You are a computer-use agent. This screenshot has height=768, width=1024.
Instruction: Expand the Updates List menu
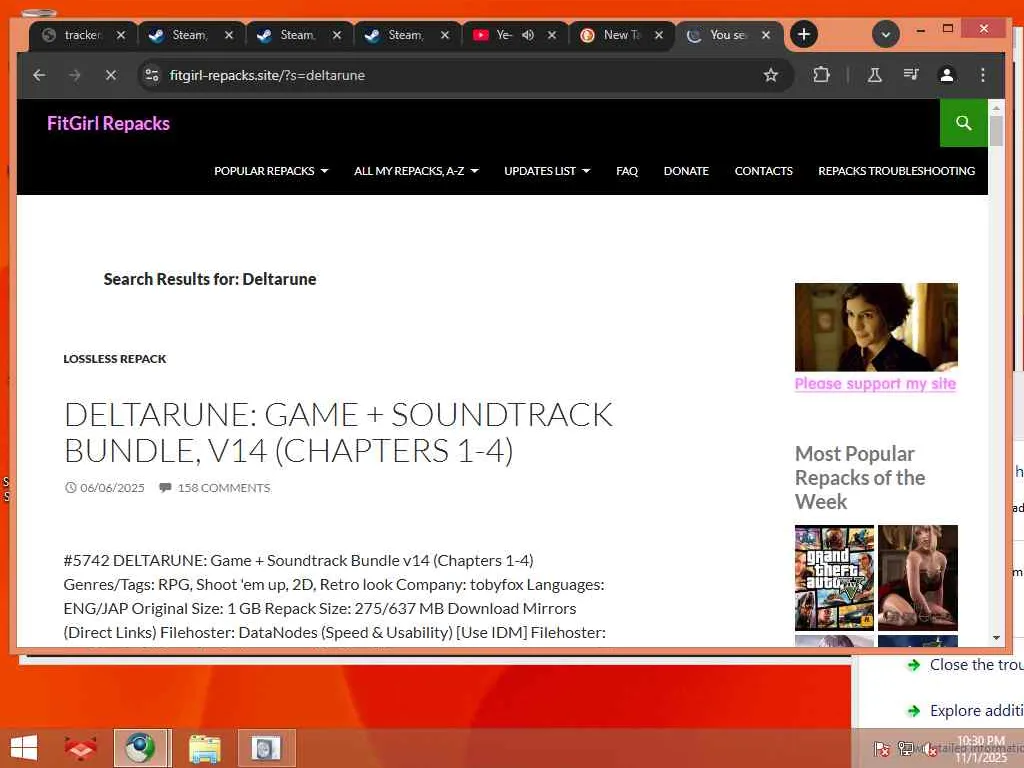pyautogui.click(x=547, y=171)
